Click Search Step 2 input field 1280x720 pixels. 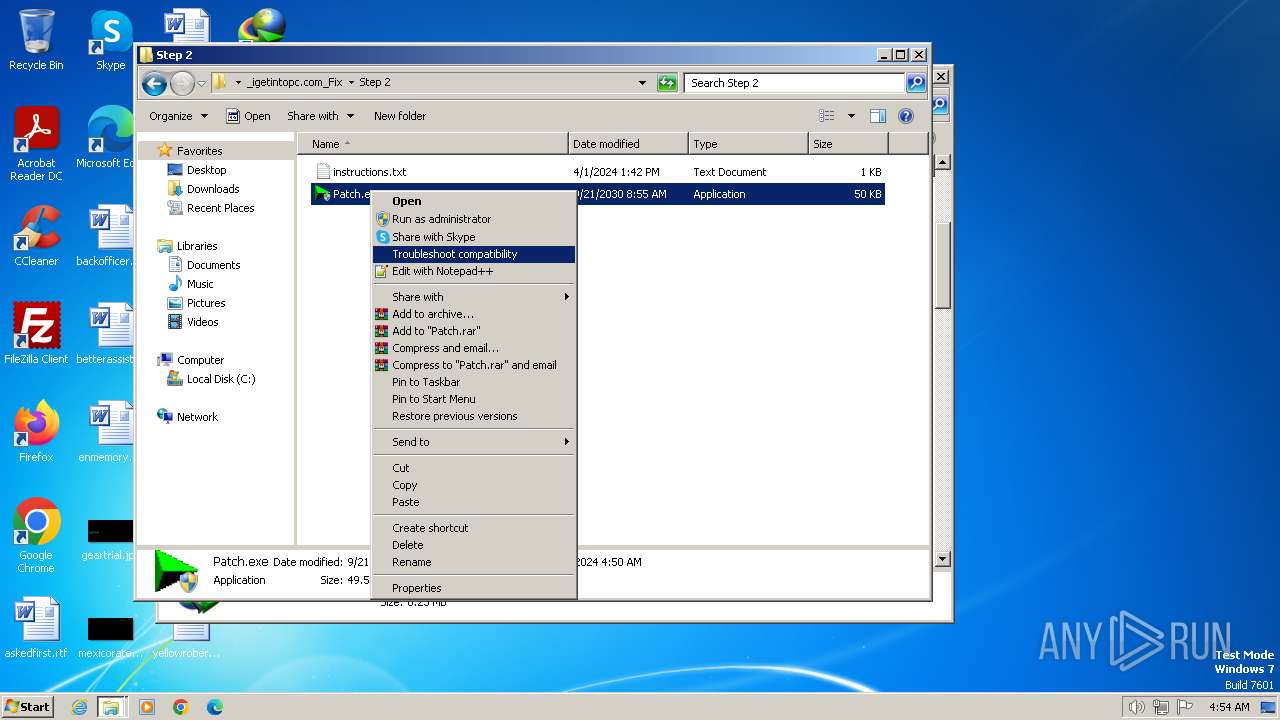(x=795, y=83)
